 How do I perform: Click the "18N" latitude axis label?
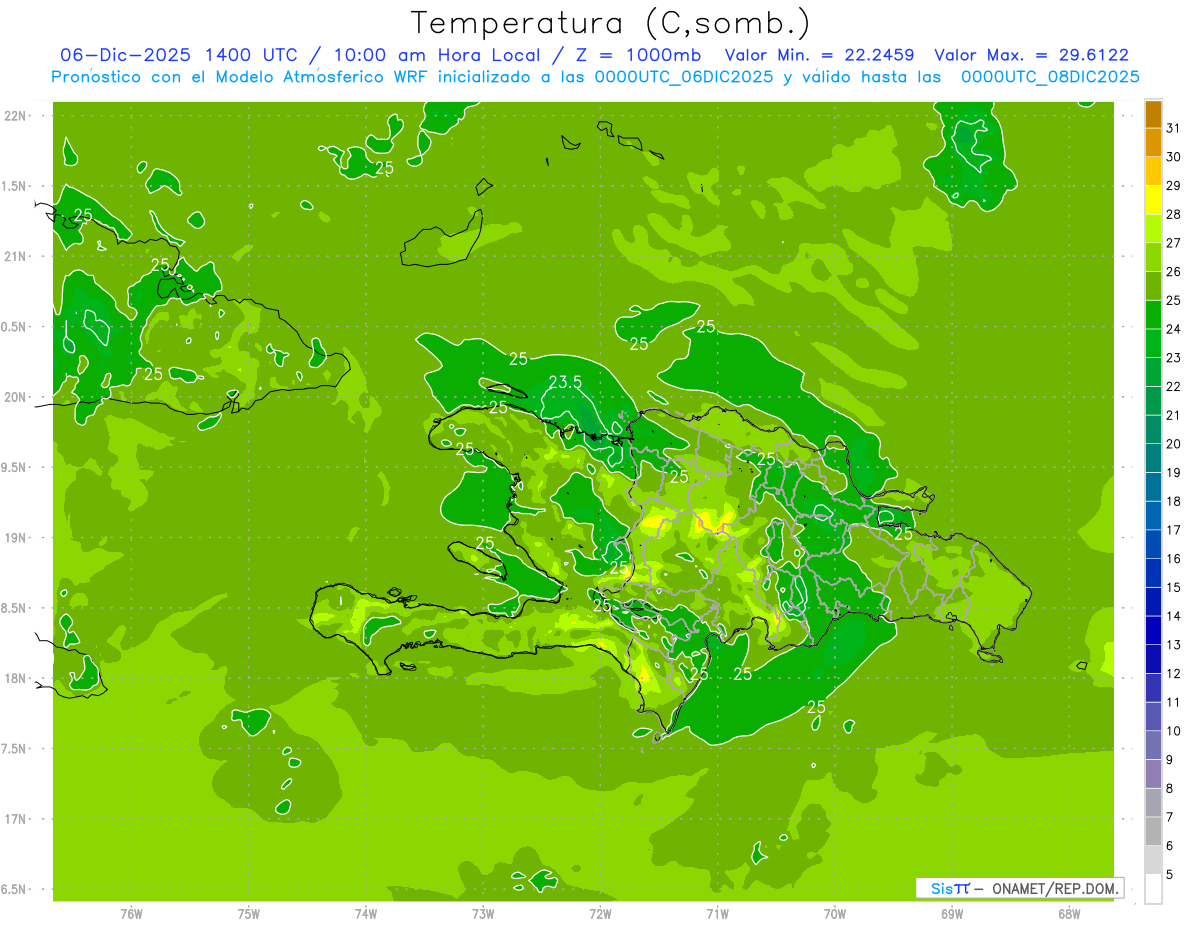tap(14, 679)
